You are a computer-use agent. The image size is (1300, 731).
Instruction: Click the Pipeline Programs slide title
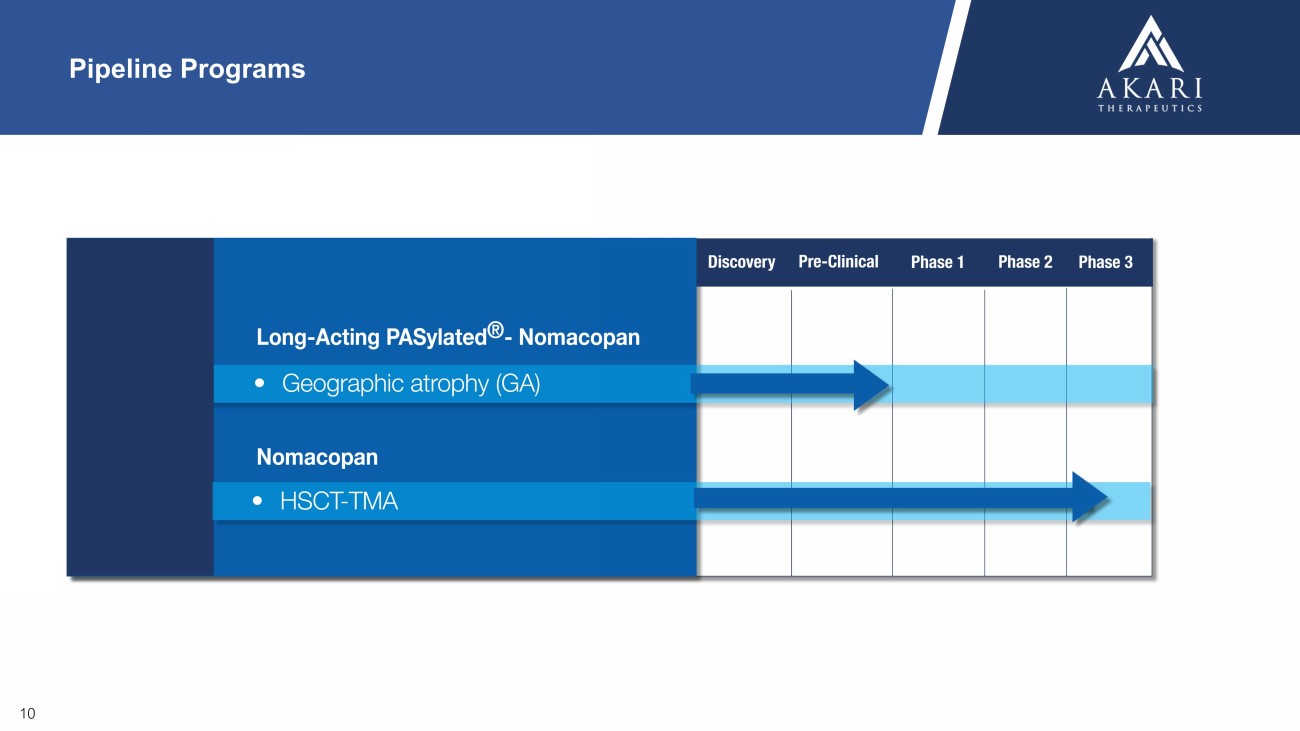(x=187, y=69)
